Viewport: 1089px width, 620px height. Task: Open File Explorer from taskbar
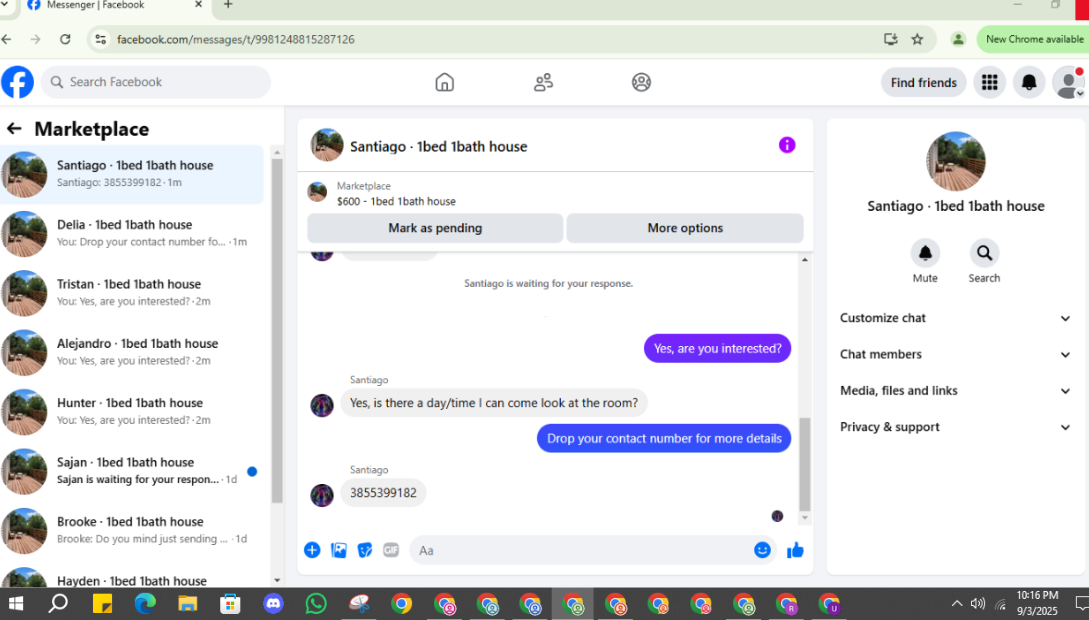[187, 604]
